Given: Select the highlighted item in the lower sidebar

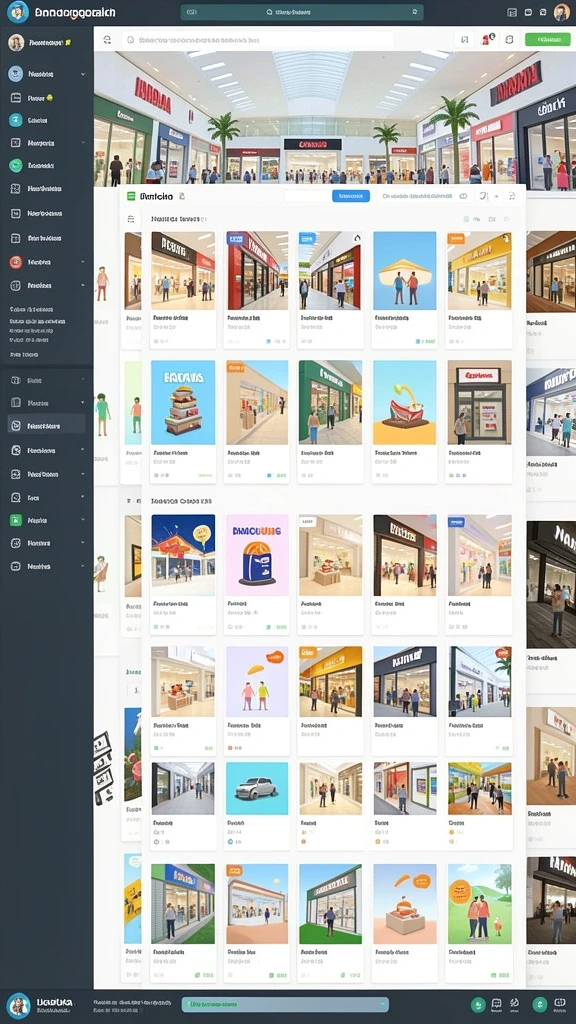Looking at the screenshot, I should [46, 426].
